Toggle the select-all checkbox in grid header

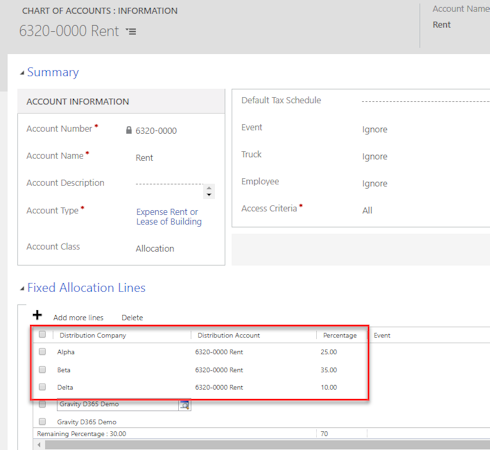[x=42, y=334]
